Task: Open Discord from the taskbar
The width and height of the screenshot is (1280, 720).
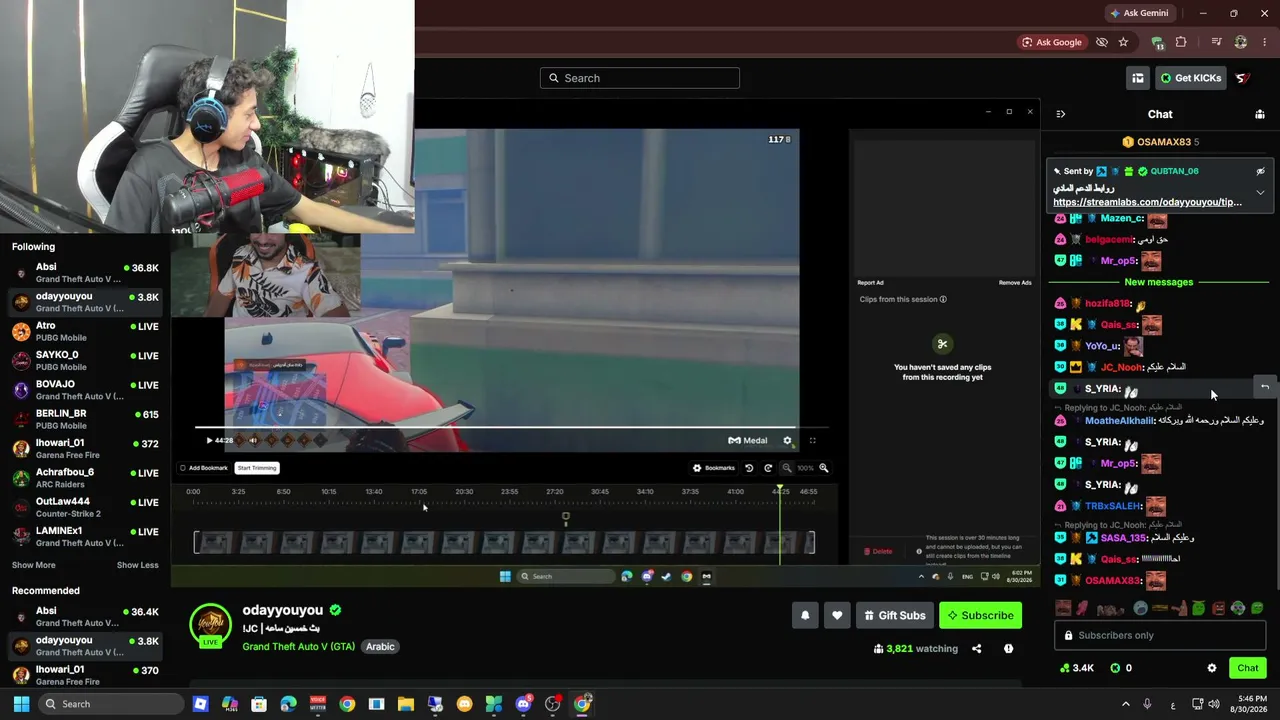Action: tap(523, 704)
